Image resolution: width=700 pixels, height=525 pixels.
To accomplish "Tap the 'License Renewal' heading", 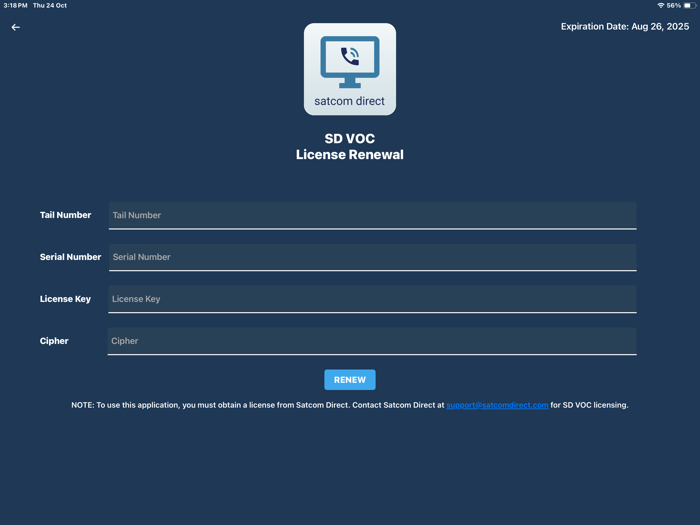I will tap(350, 154).
